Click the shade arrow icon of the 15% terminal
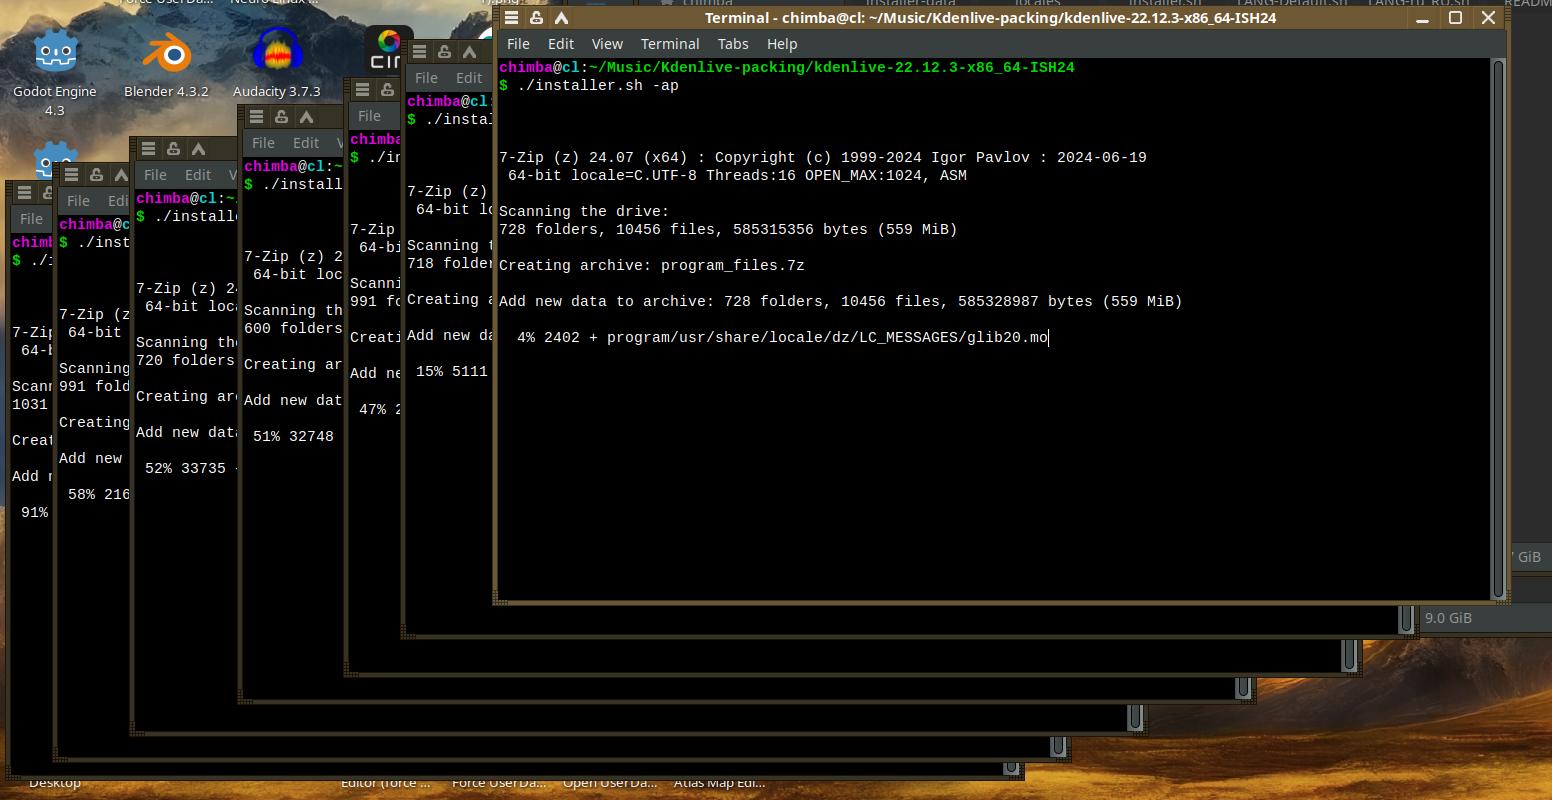The width and height of the screenshot is (1552, 800). [469, 52]
